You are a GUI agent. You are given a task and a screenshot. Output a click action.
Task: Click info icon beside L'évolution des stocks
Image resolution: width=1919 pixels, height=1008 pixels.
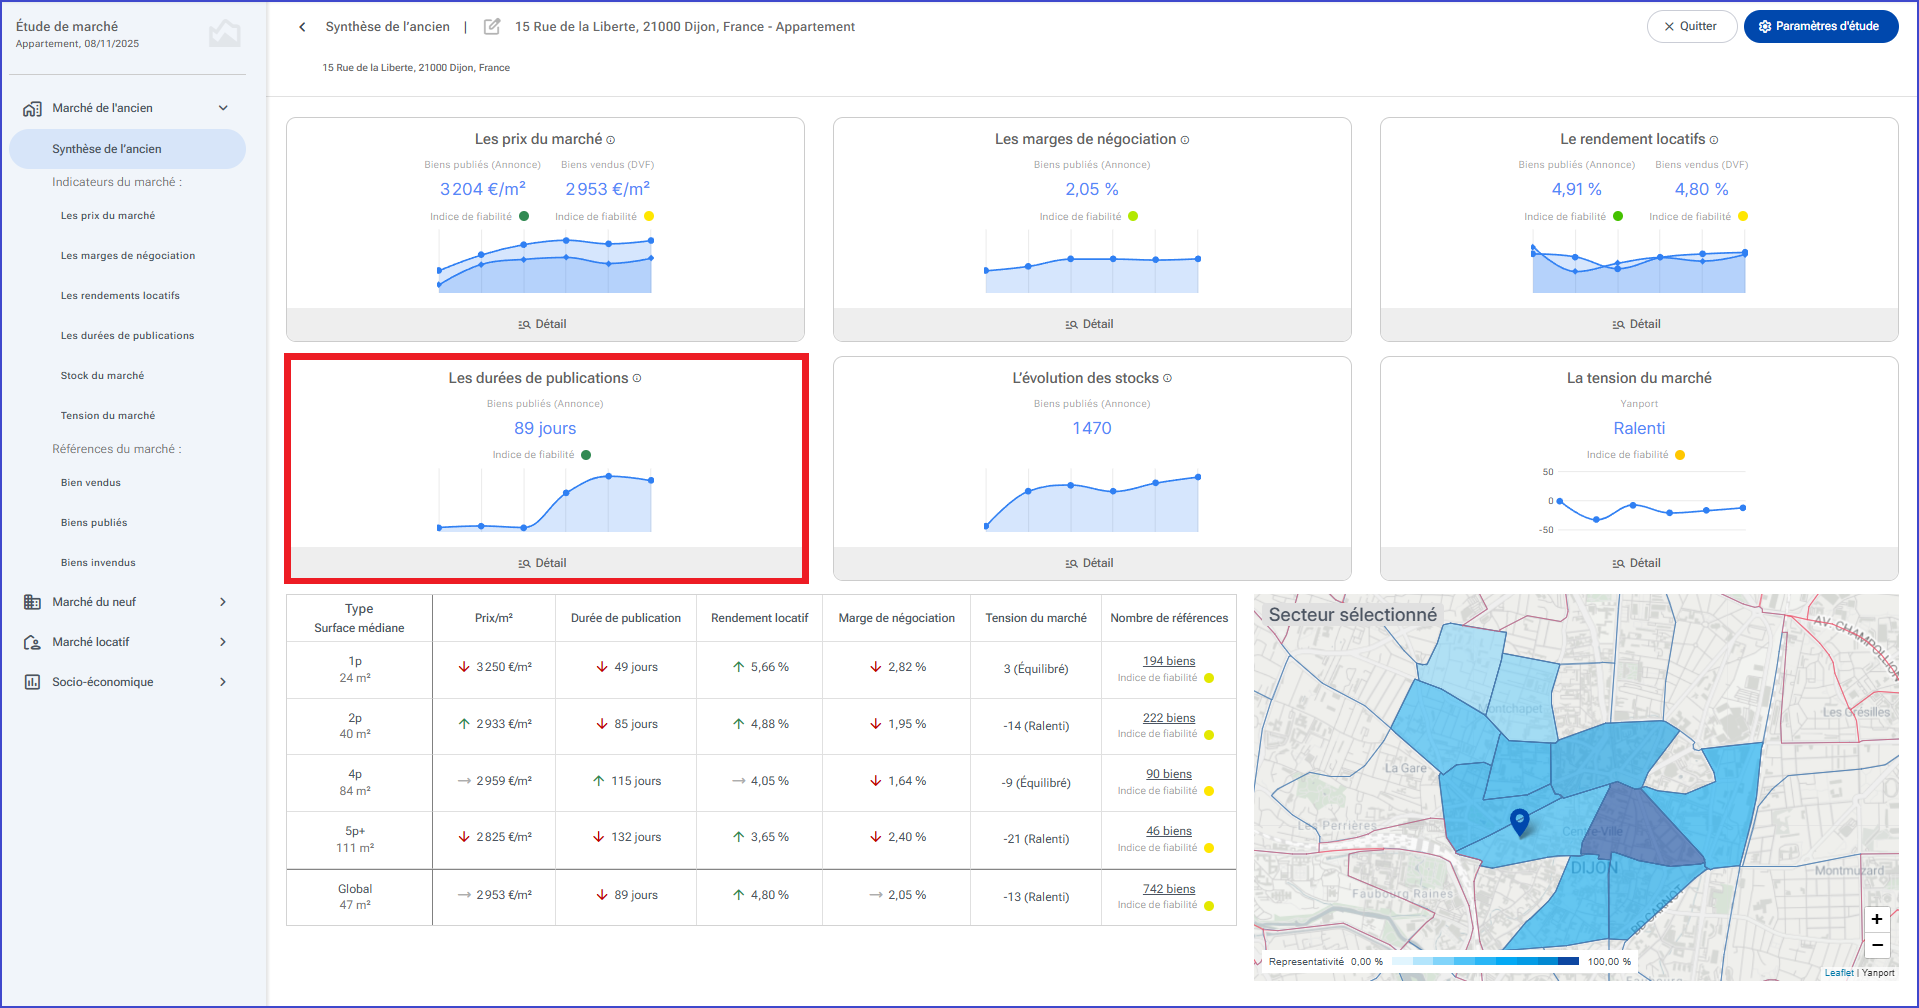1167,378
